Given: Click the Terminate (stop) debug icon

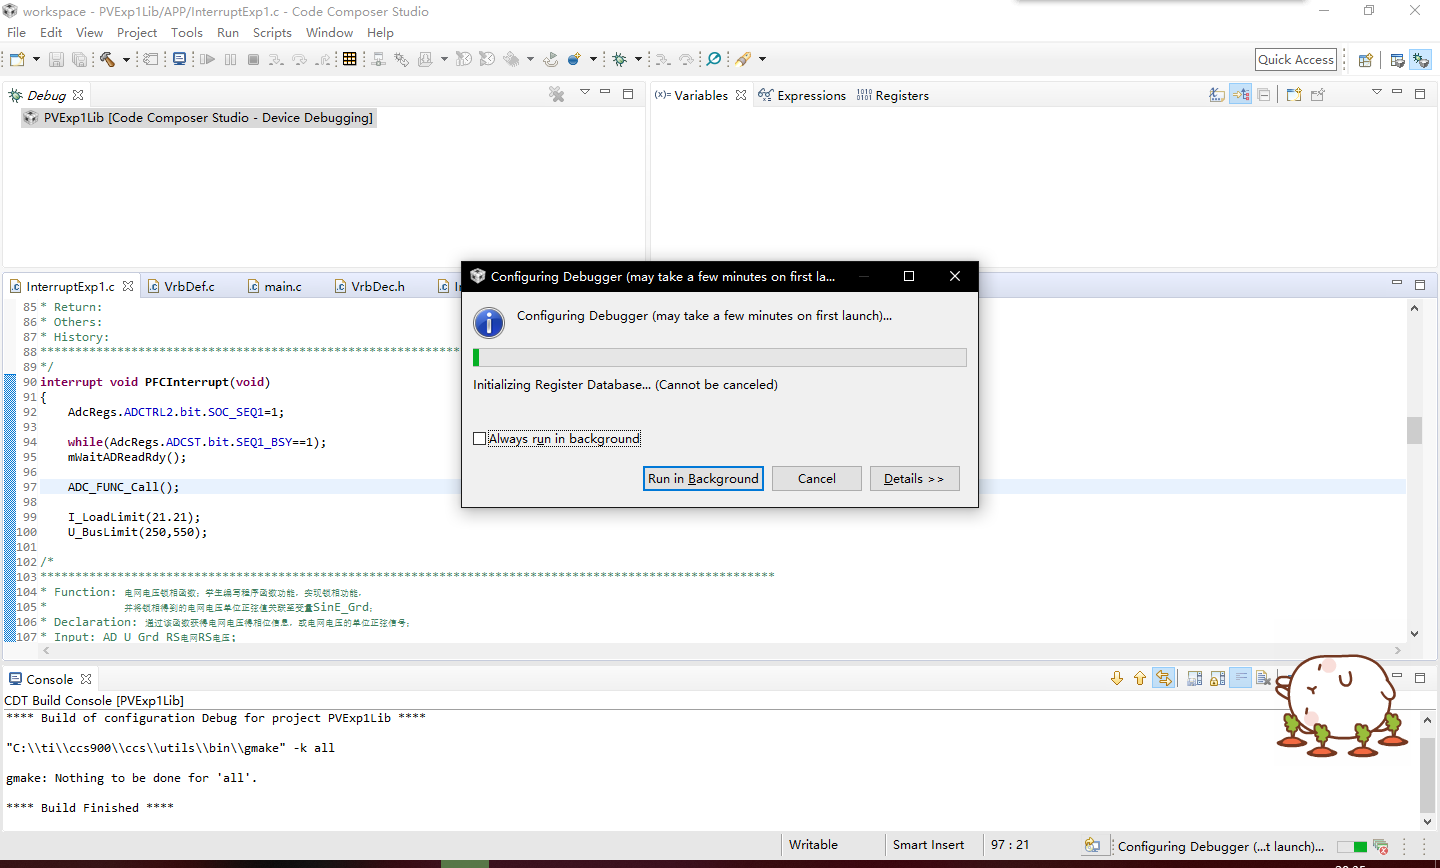Looking at the screenshot, I should tap(253, 59).
